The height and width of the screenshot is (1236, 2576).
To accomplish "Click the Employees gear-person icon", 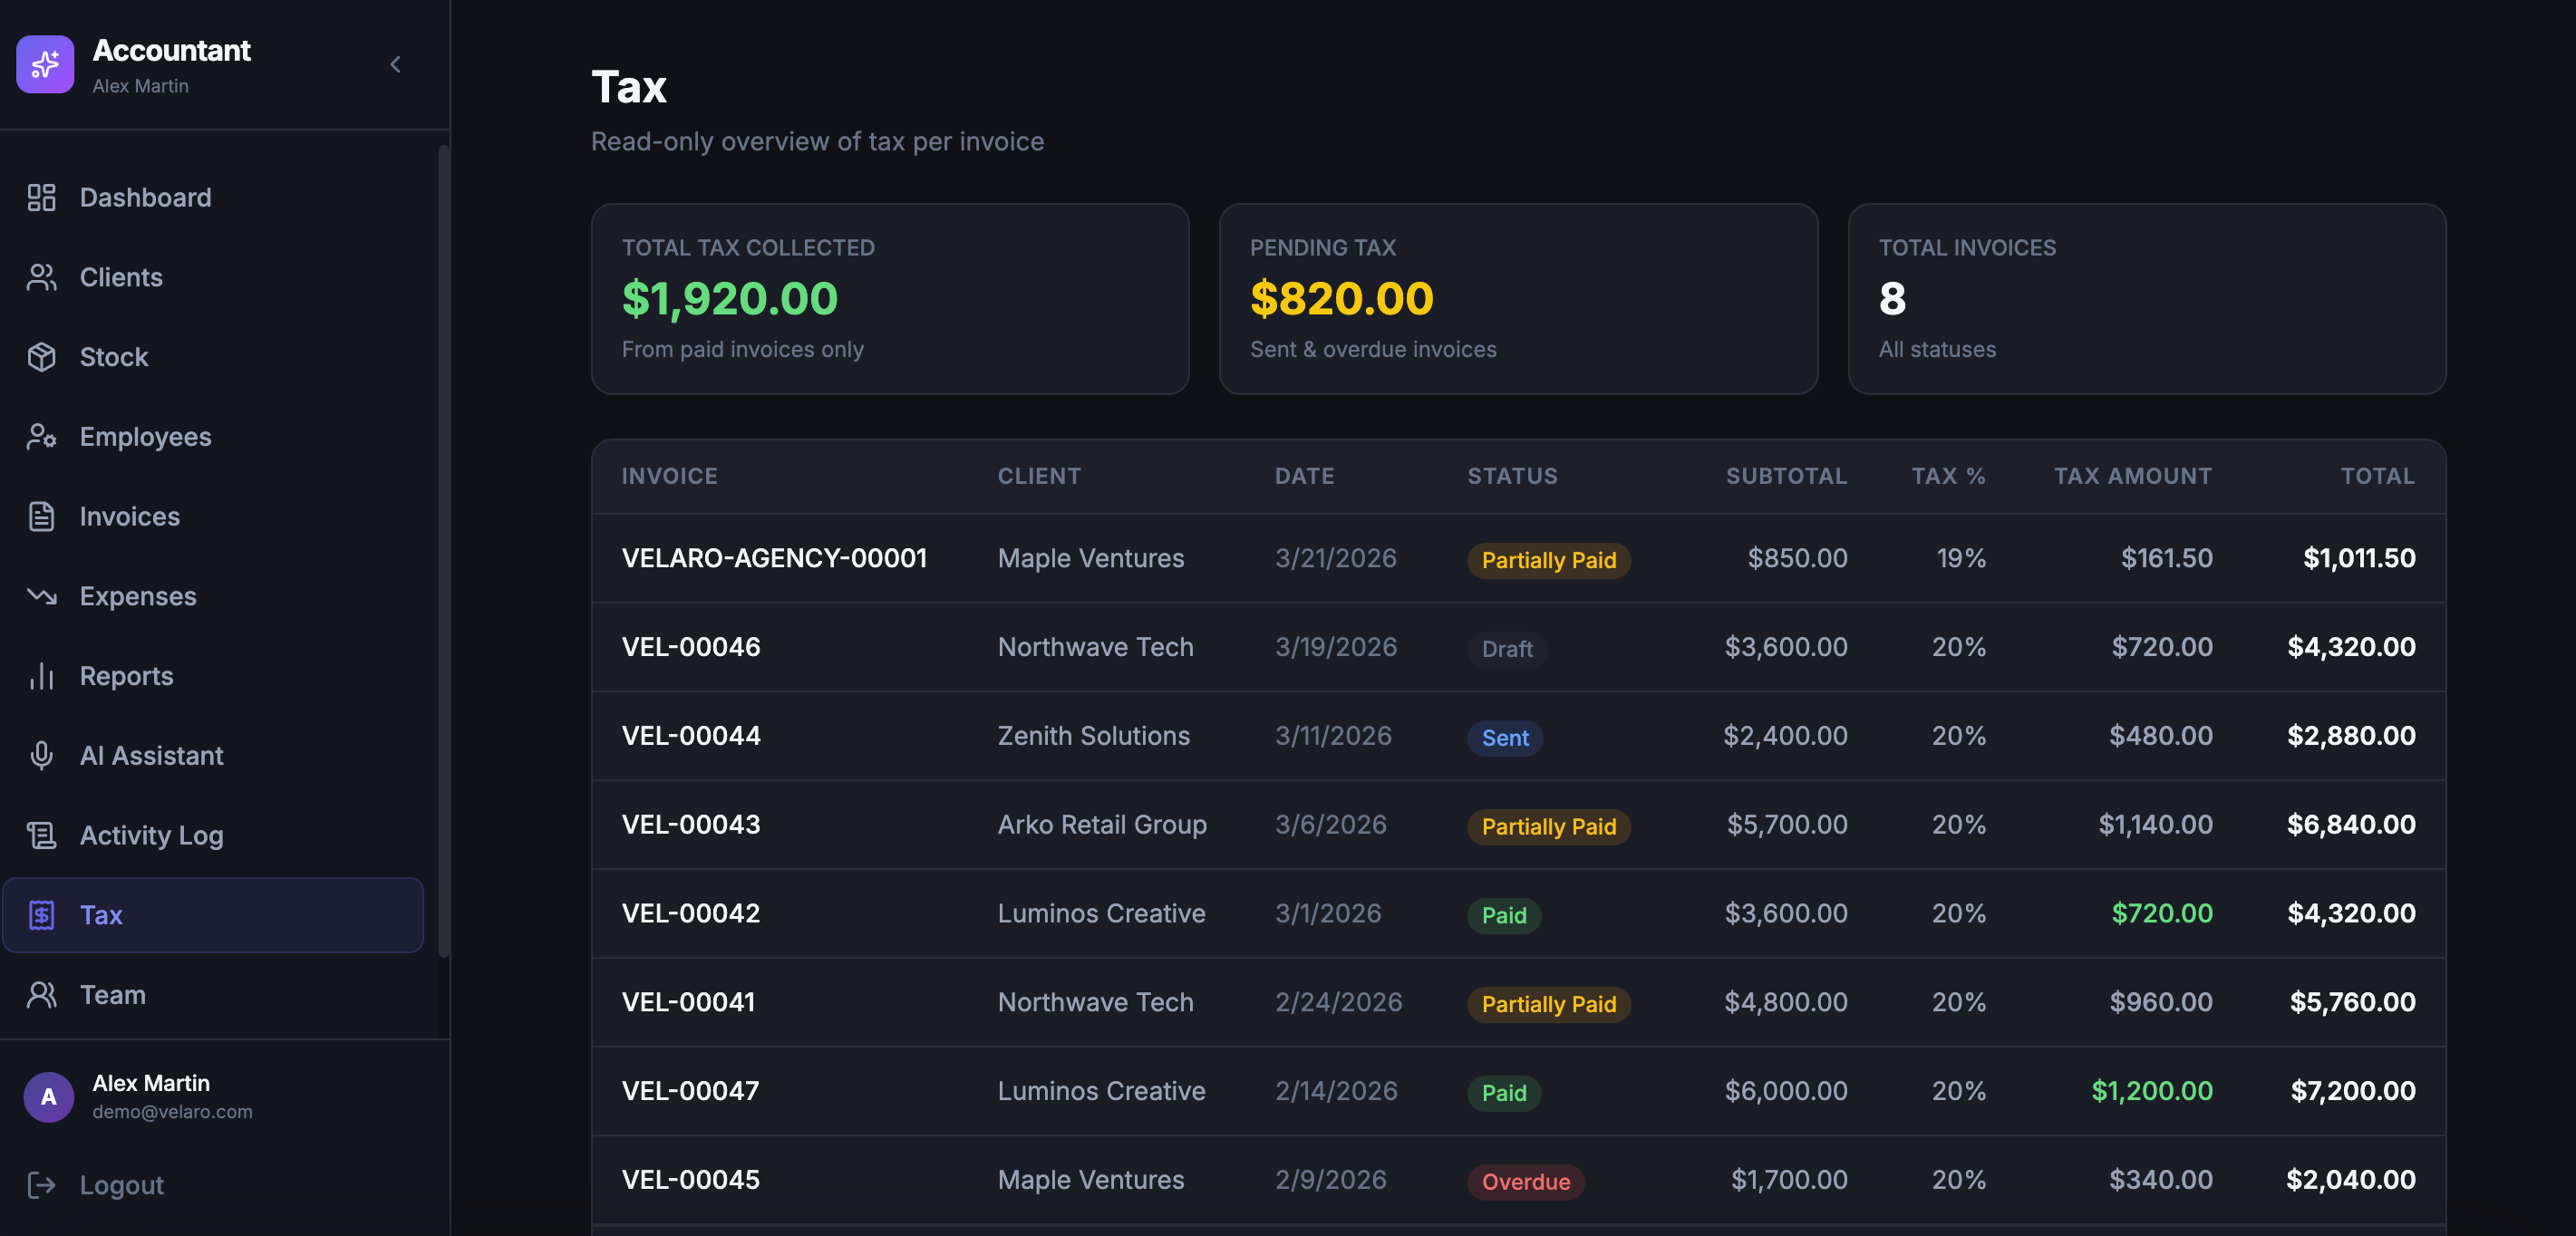I will (41, 437).
